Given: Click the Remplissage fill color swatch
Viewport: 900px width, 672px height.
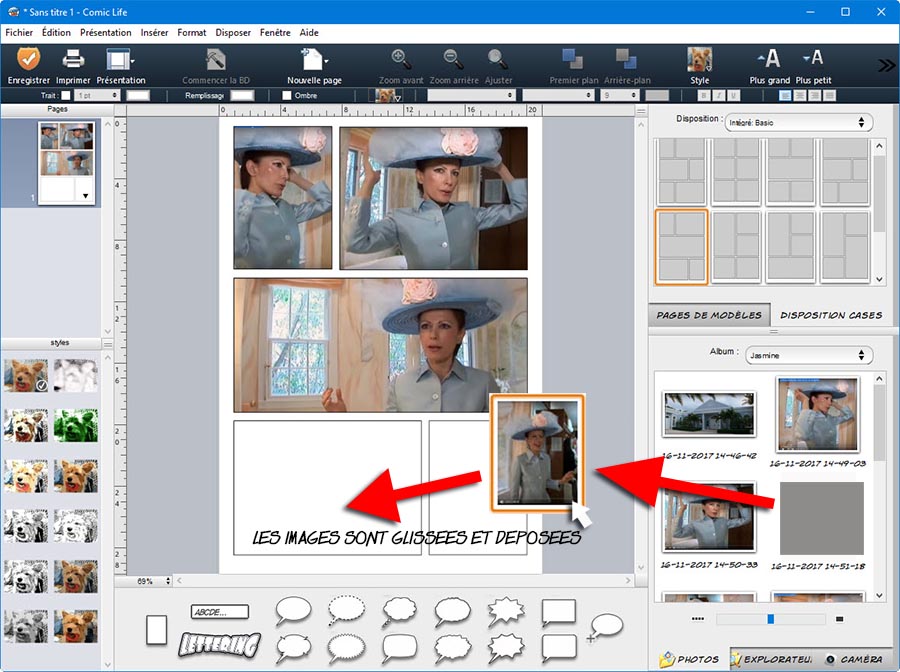Looking at the screenshot, I should [x=242, y=95].
